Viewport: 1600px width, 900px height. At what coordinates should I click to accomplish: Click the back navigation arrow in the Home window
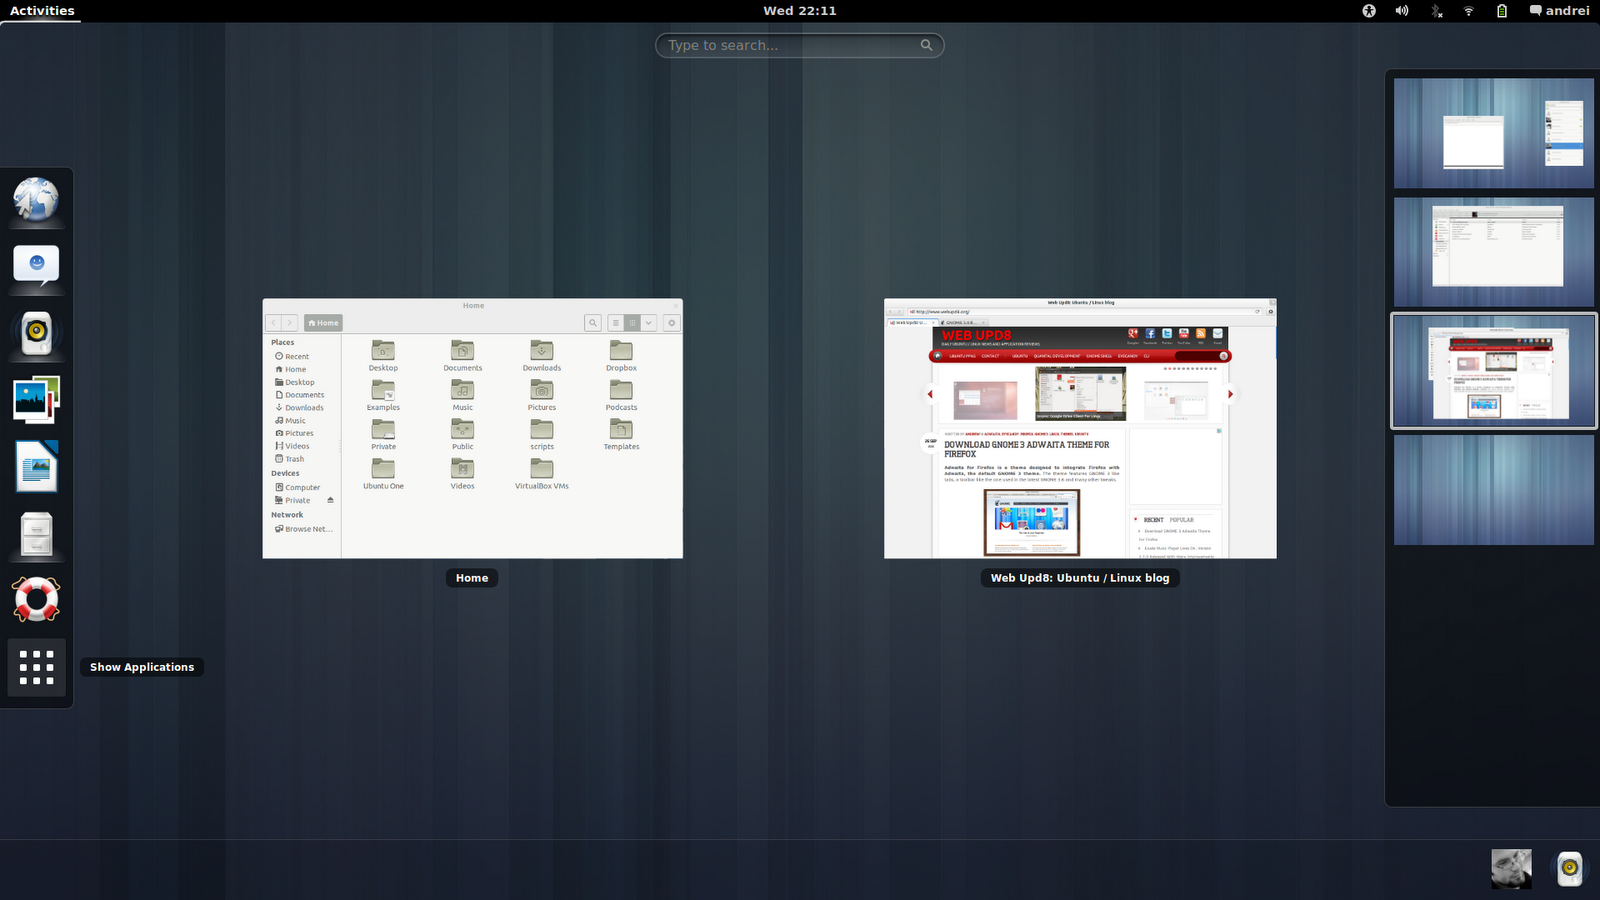click(x=273, y=322)
